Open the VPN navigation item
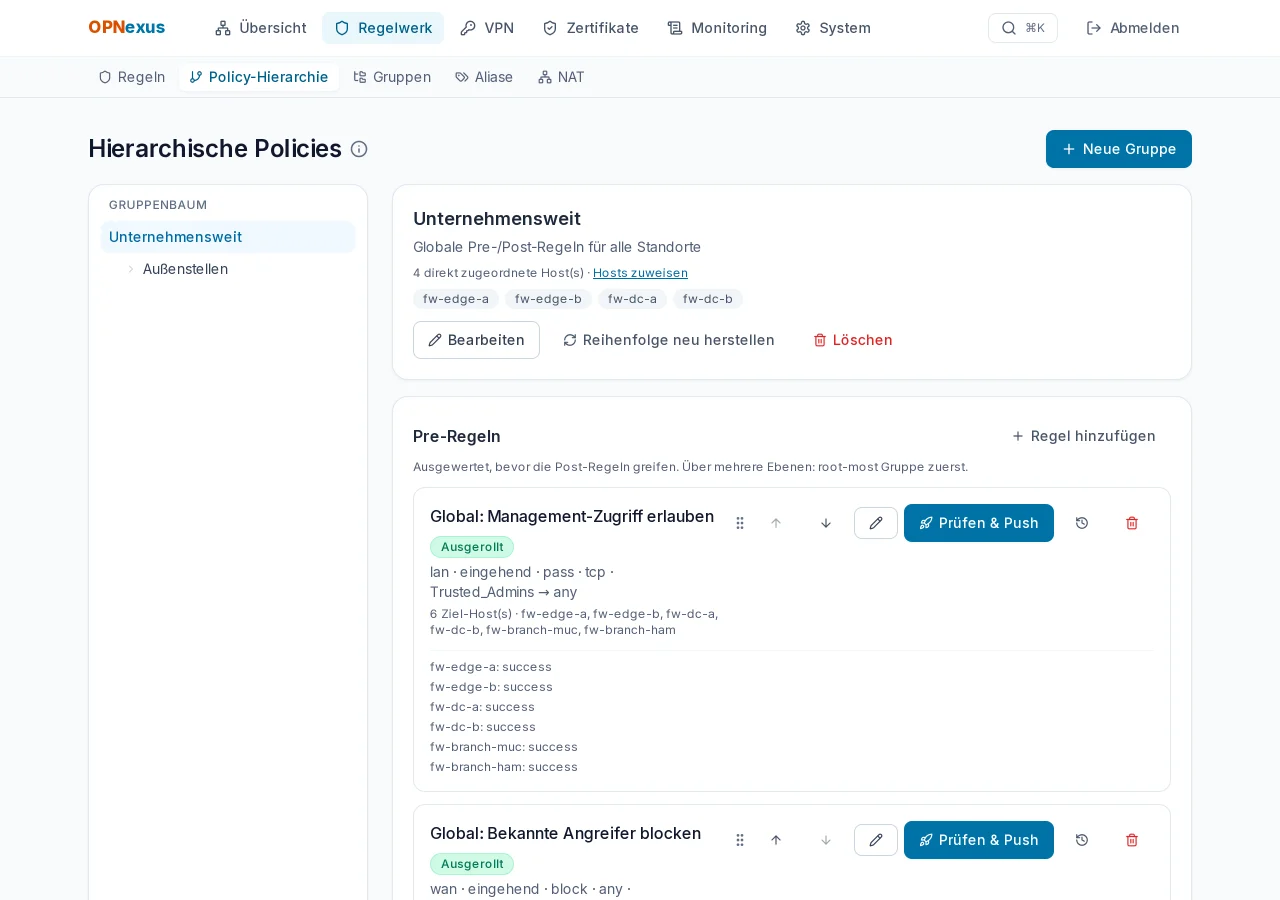 (487, 28)
